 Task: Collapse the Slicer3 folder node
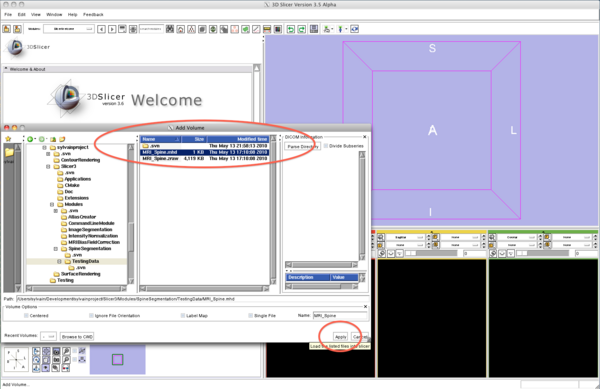pos(48,166)
